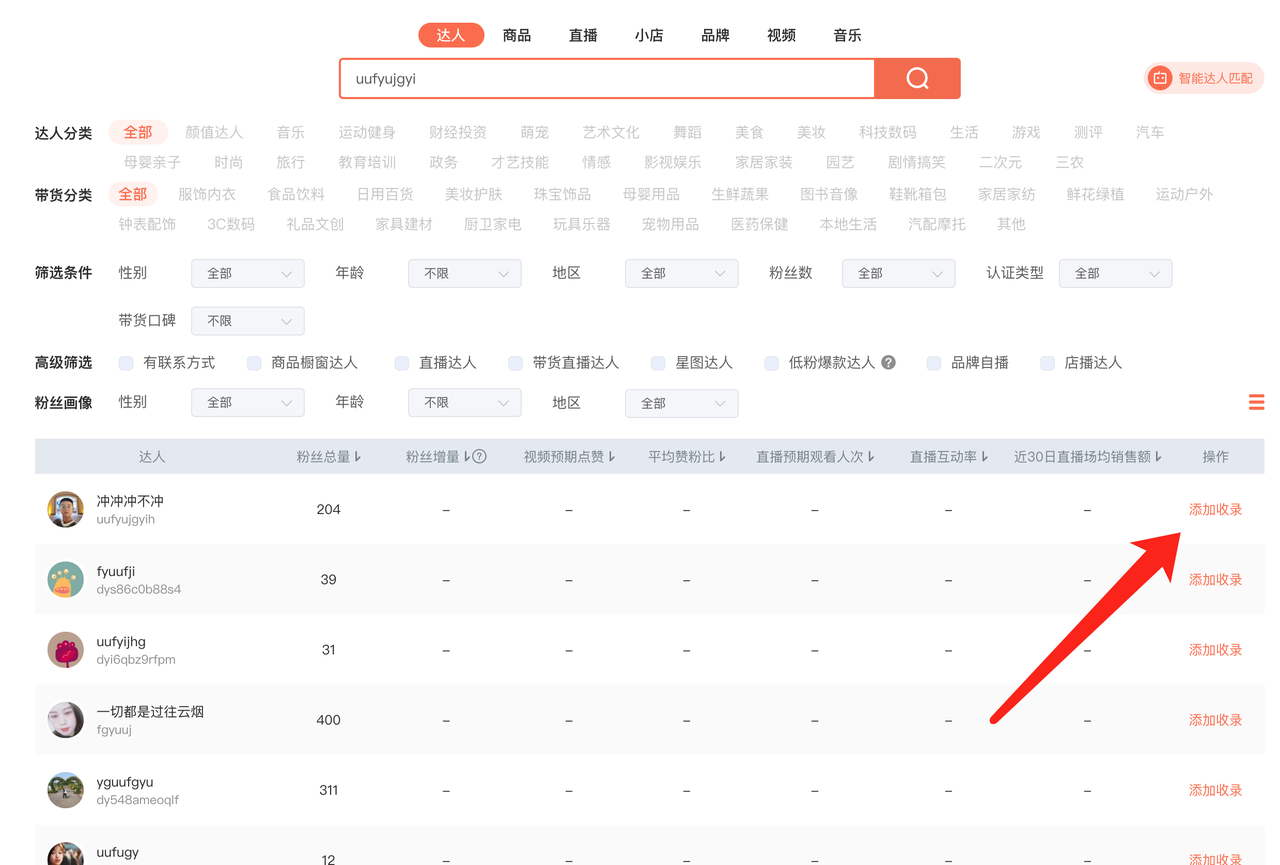Filter by 颜值达人 category

(214, 132)
